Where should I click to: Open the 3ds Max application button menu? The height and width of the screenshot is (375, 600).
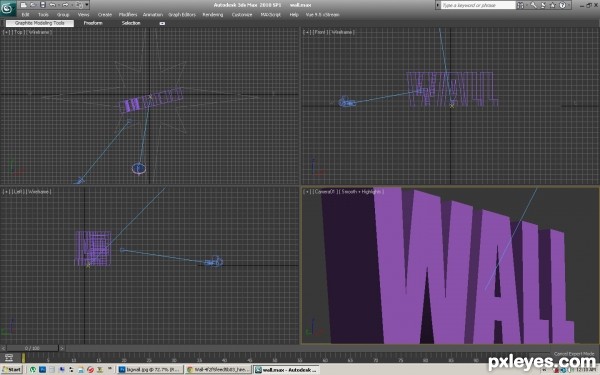tap(8, 8)
